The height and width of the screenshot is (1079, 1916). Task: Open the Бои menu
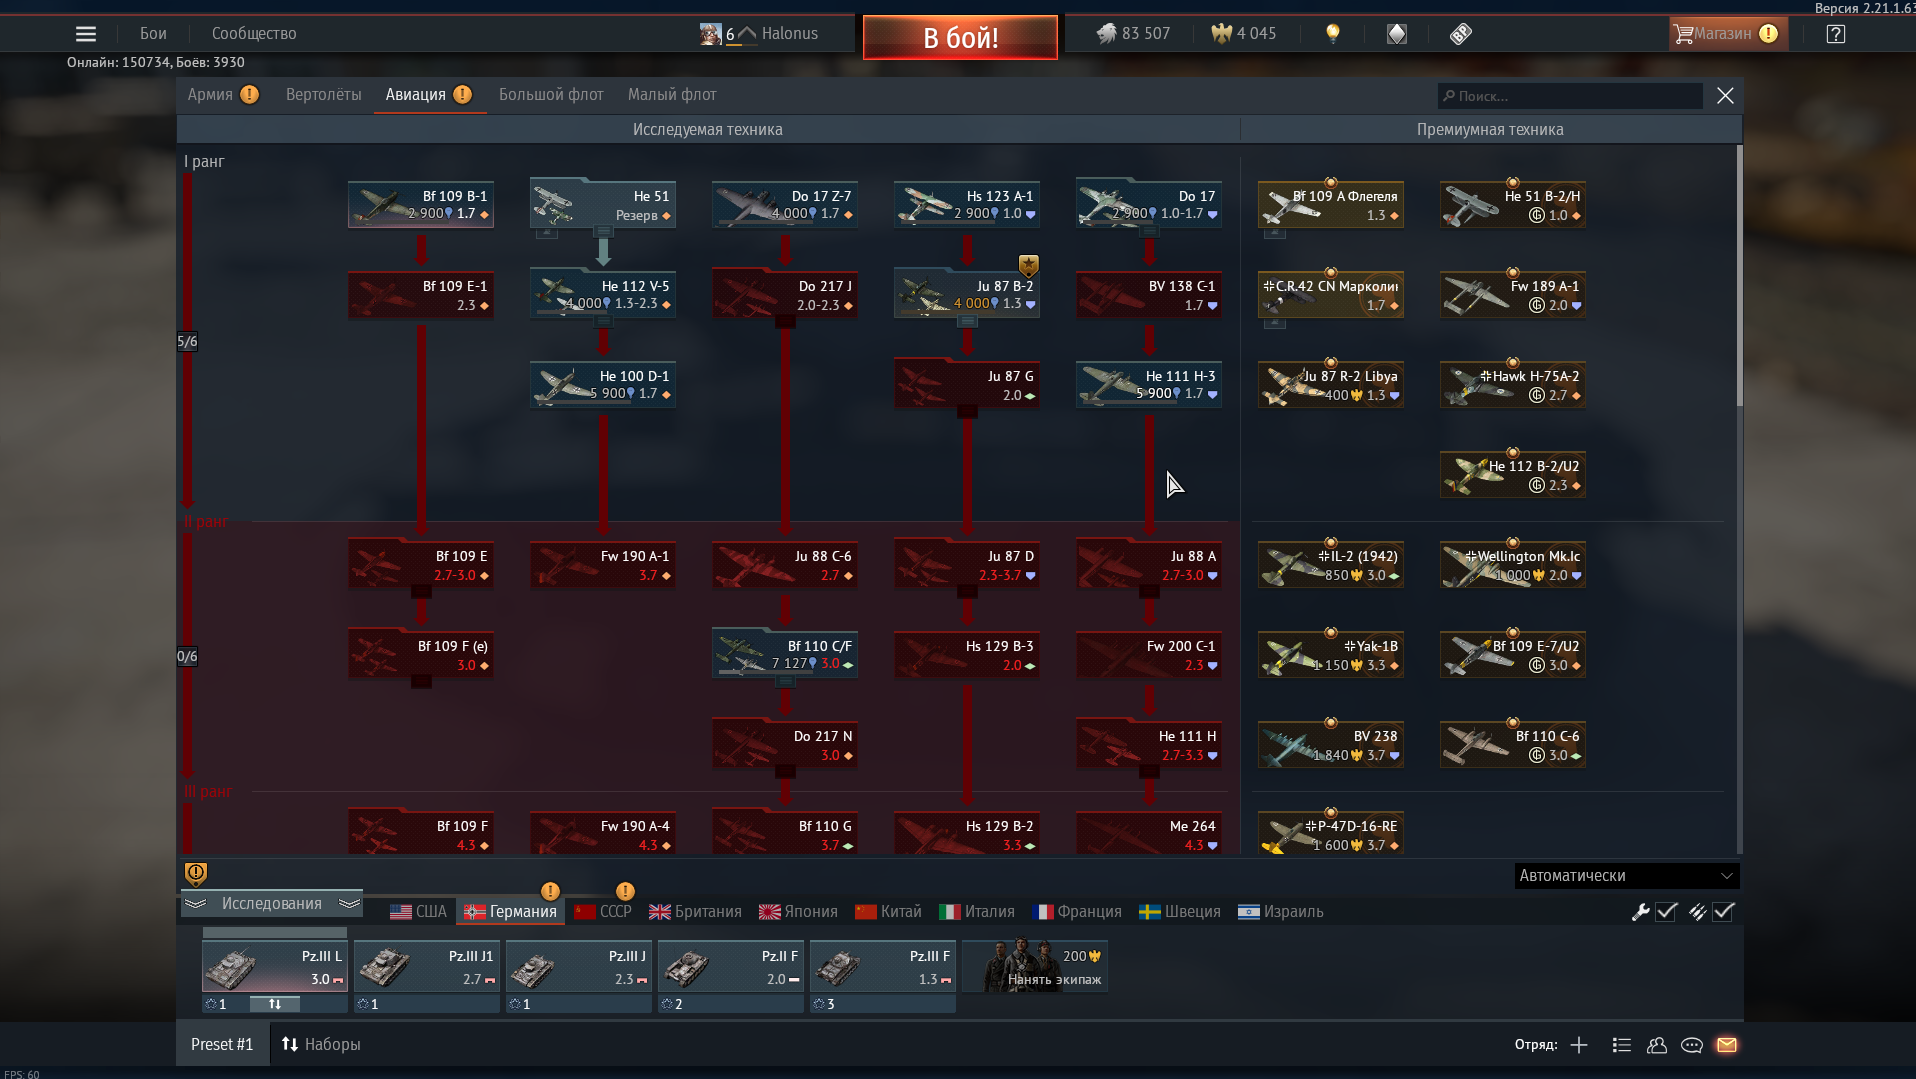(153, 34)
